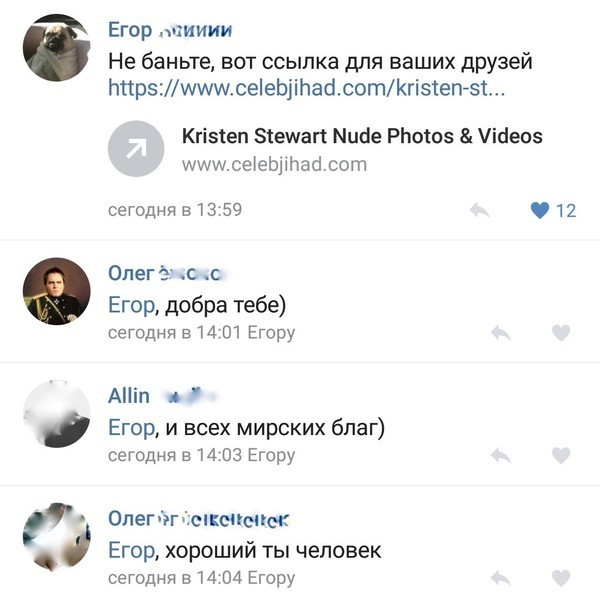Reply to Егор's comment posted at 13:59
This screenshot has width=600, height=606.
[479, 211]
